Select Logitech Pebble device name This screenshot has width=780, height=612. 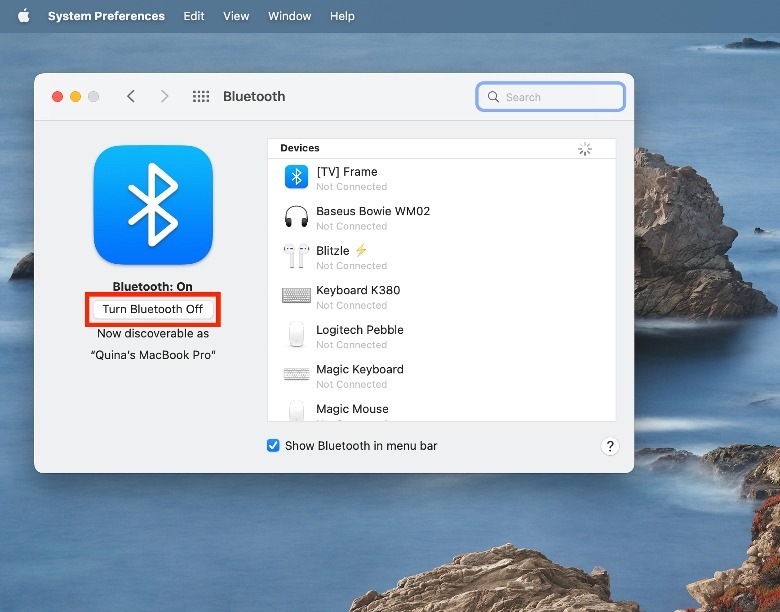[360, 330]
